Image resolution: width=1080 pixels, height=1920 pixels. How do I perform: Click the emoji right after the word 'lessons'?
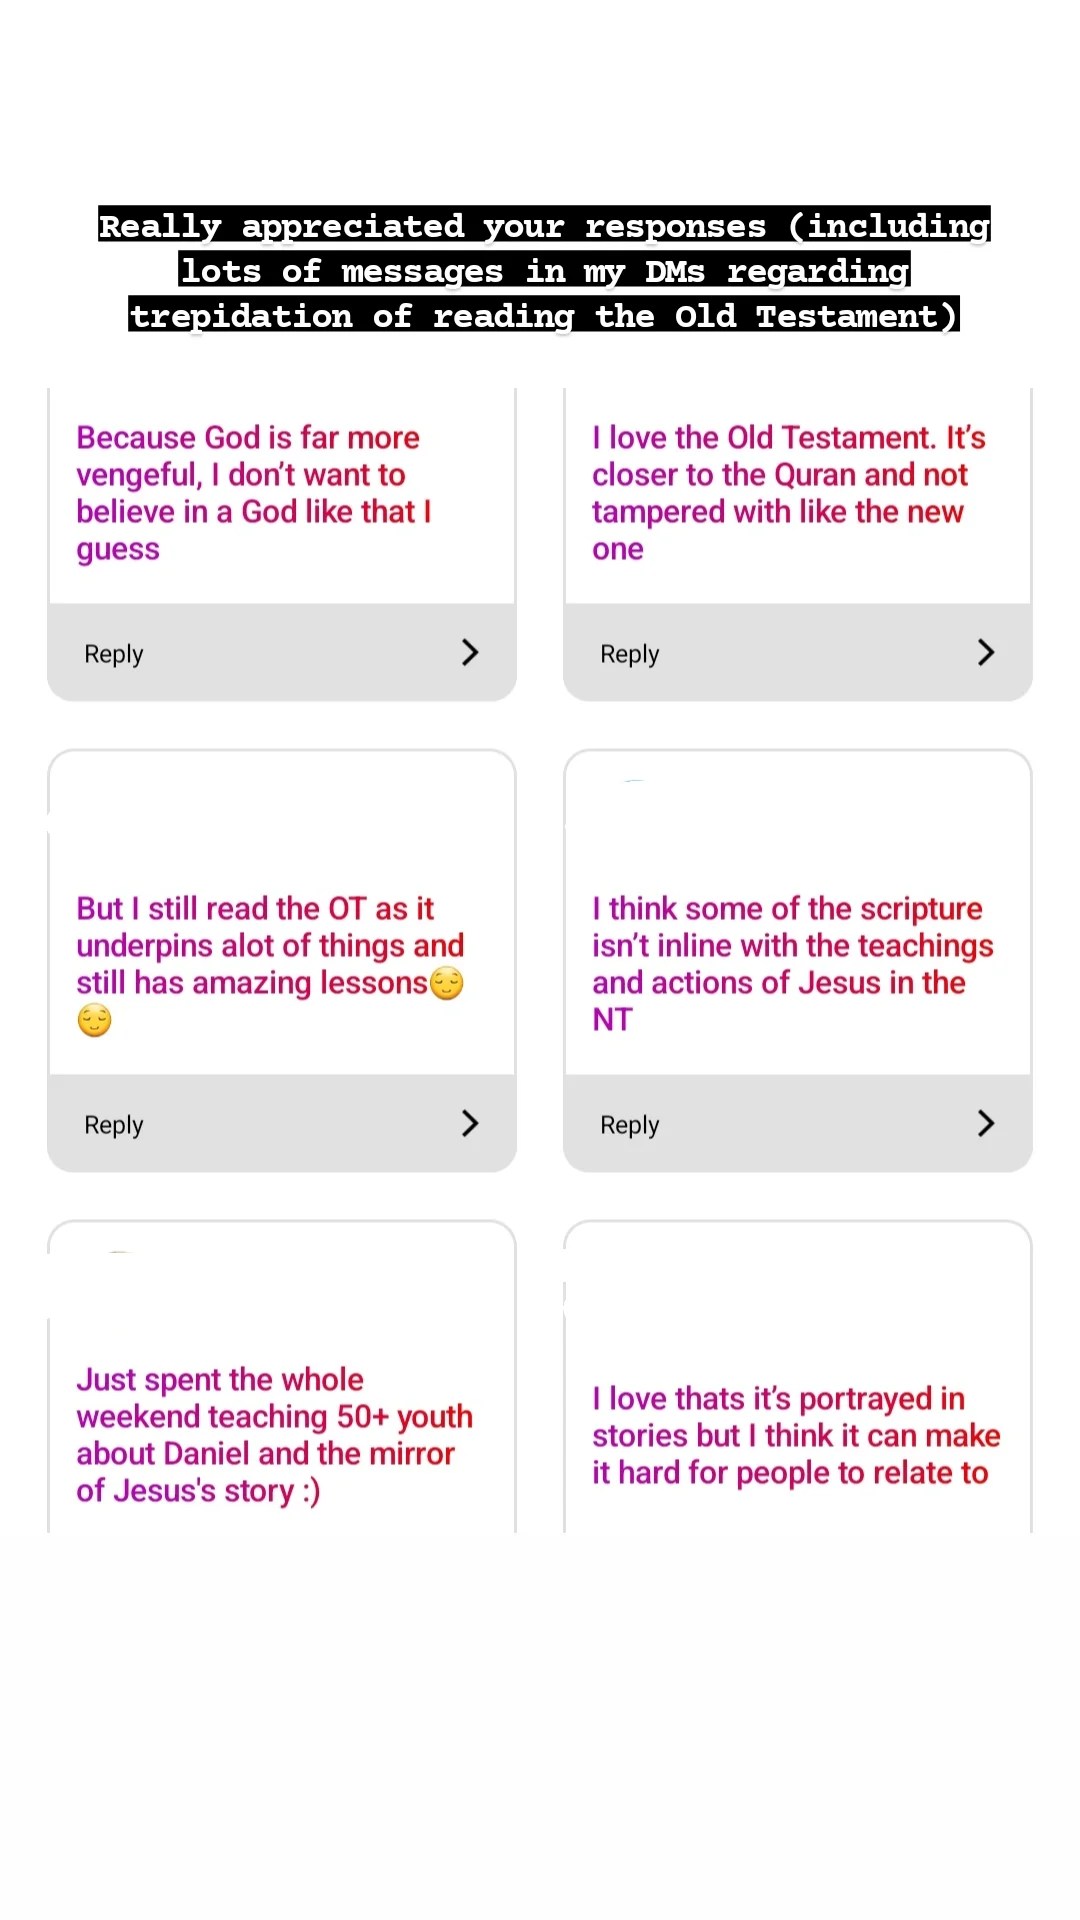(447, 984)
